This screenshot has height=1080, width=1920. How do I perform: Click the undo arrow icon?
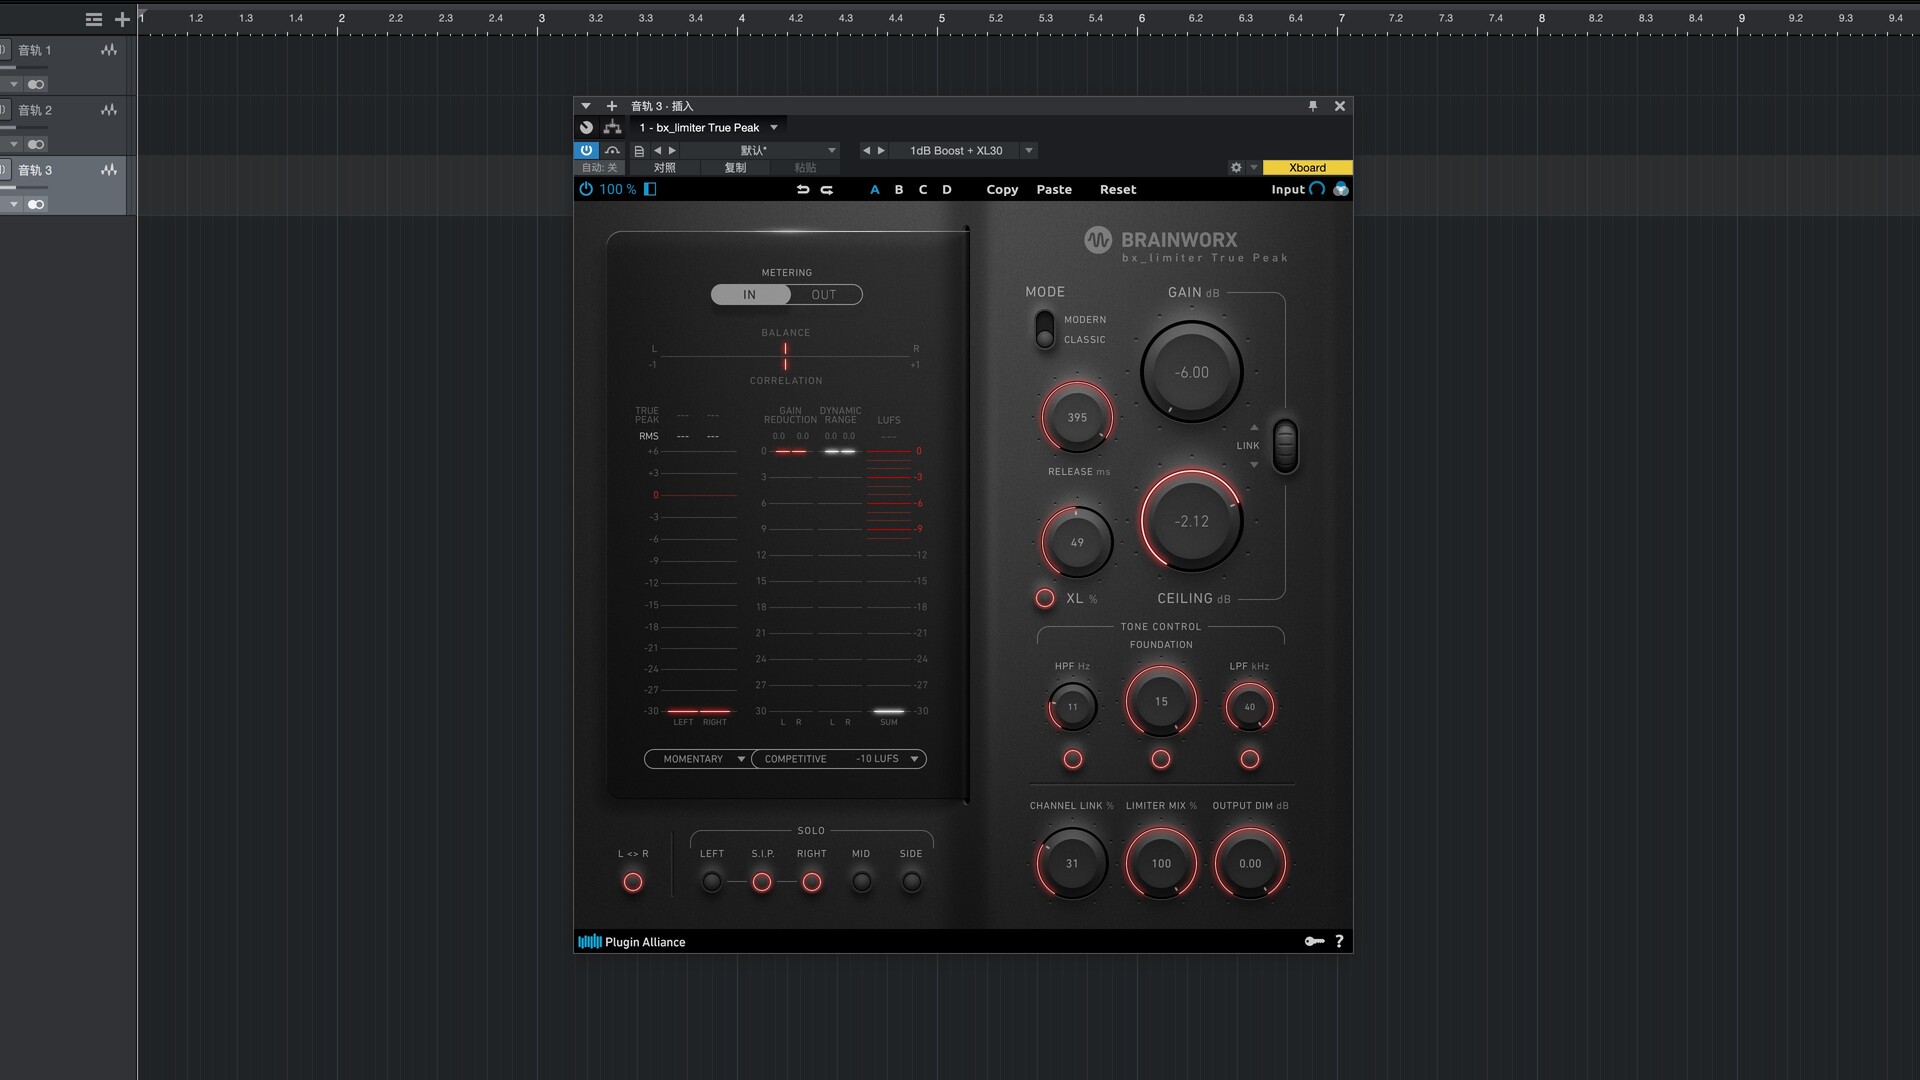[x=802, y=189]
